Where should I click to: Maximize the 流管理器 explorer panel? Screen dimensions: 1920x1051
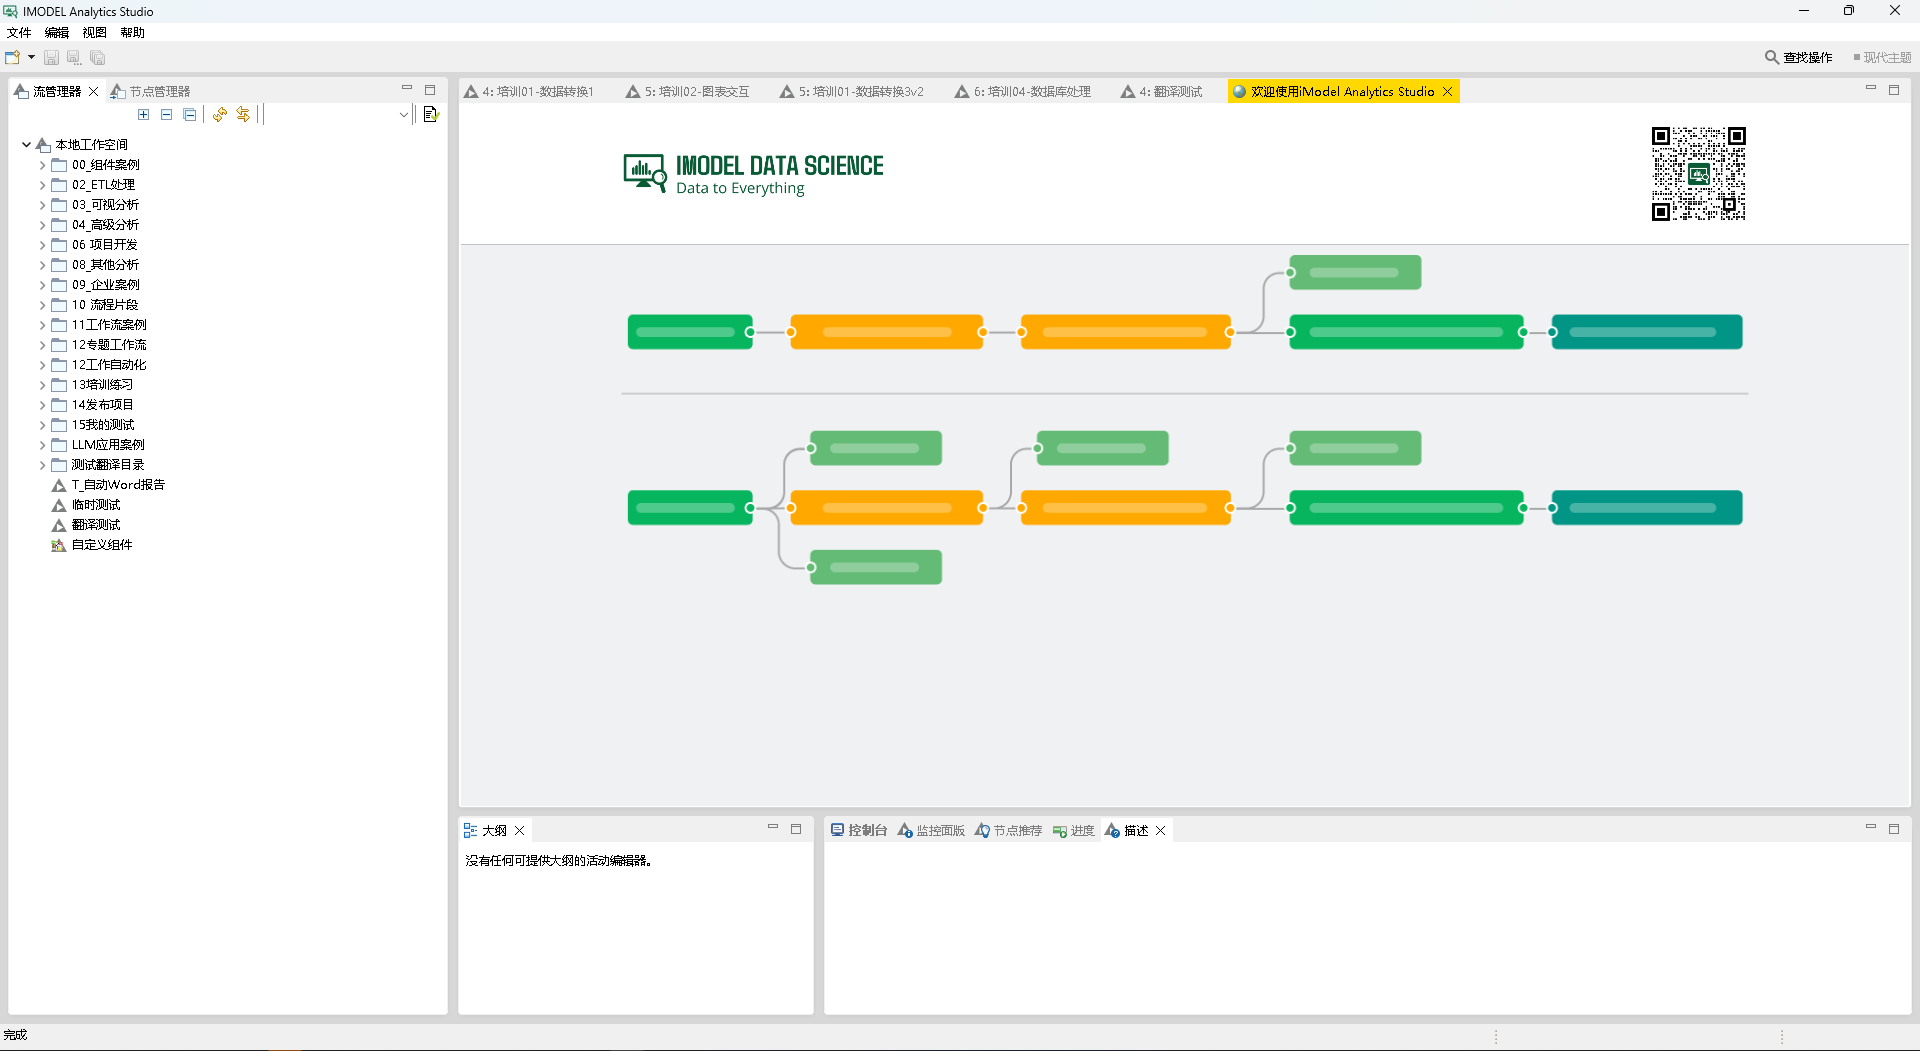coord(430,90)
